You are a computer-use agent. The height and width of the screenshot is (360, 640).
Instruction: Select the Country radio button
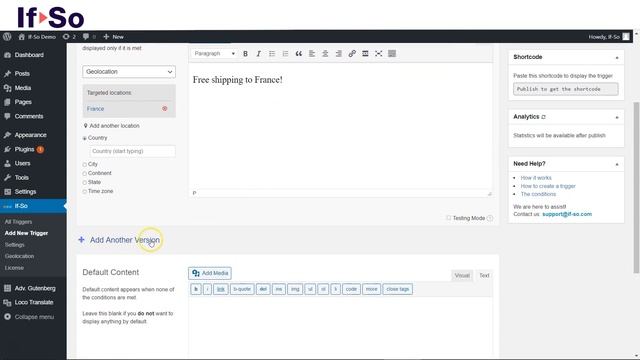pyautogui.click(x=84, y=138)
